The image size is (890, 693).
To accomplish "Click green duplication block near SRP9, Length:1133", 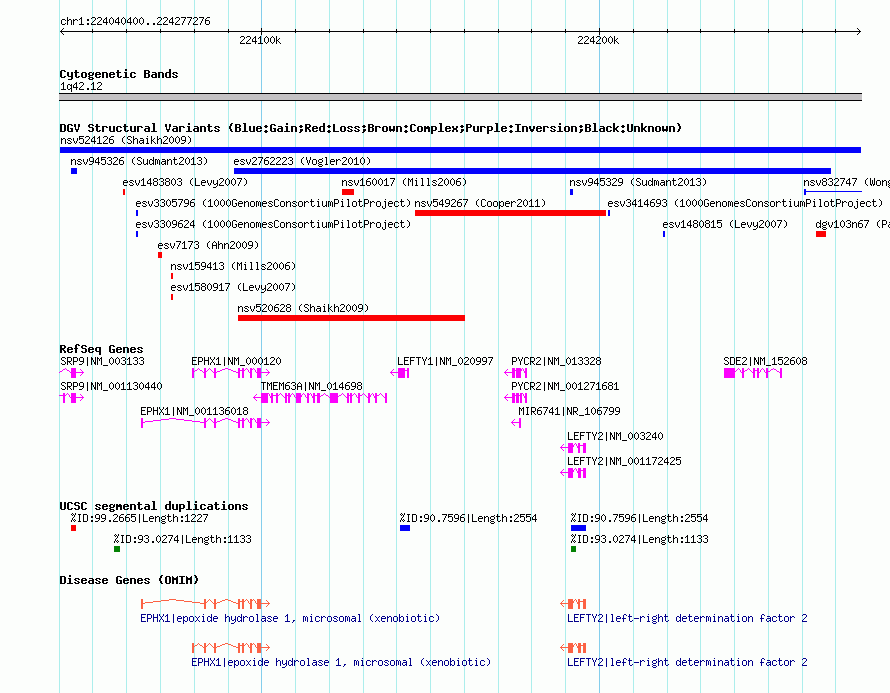I will pos(117,549).
